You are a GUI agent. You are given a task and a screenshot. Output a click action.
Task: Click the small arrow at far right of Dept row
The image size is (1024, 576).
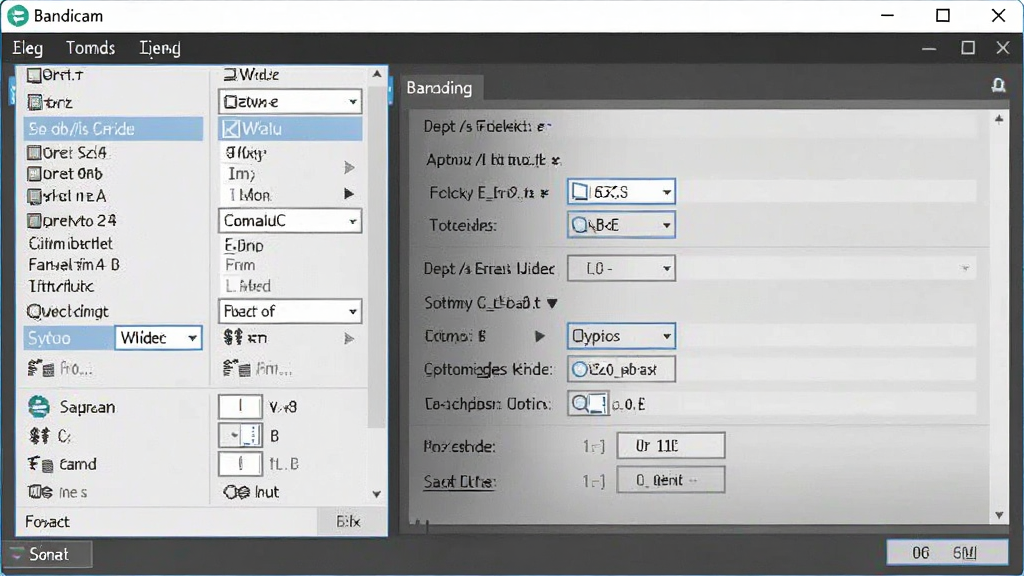point(965,268)
